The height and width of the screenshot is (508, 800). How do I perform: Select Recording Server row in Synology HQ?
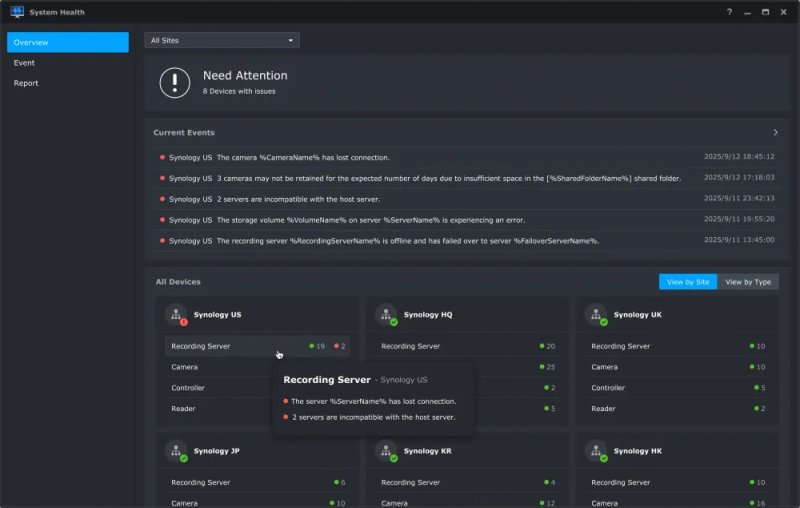468,346
